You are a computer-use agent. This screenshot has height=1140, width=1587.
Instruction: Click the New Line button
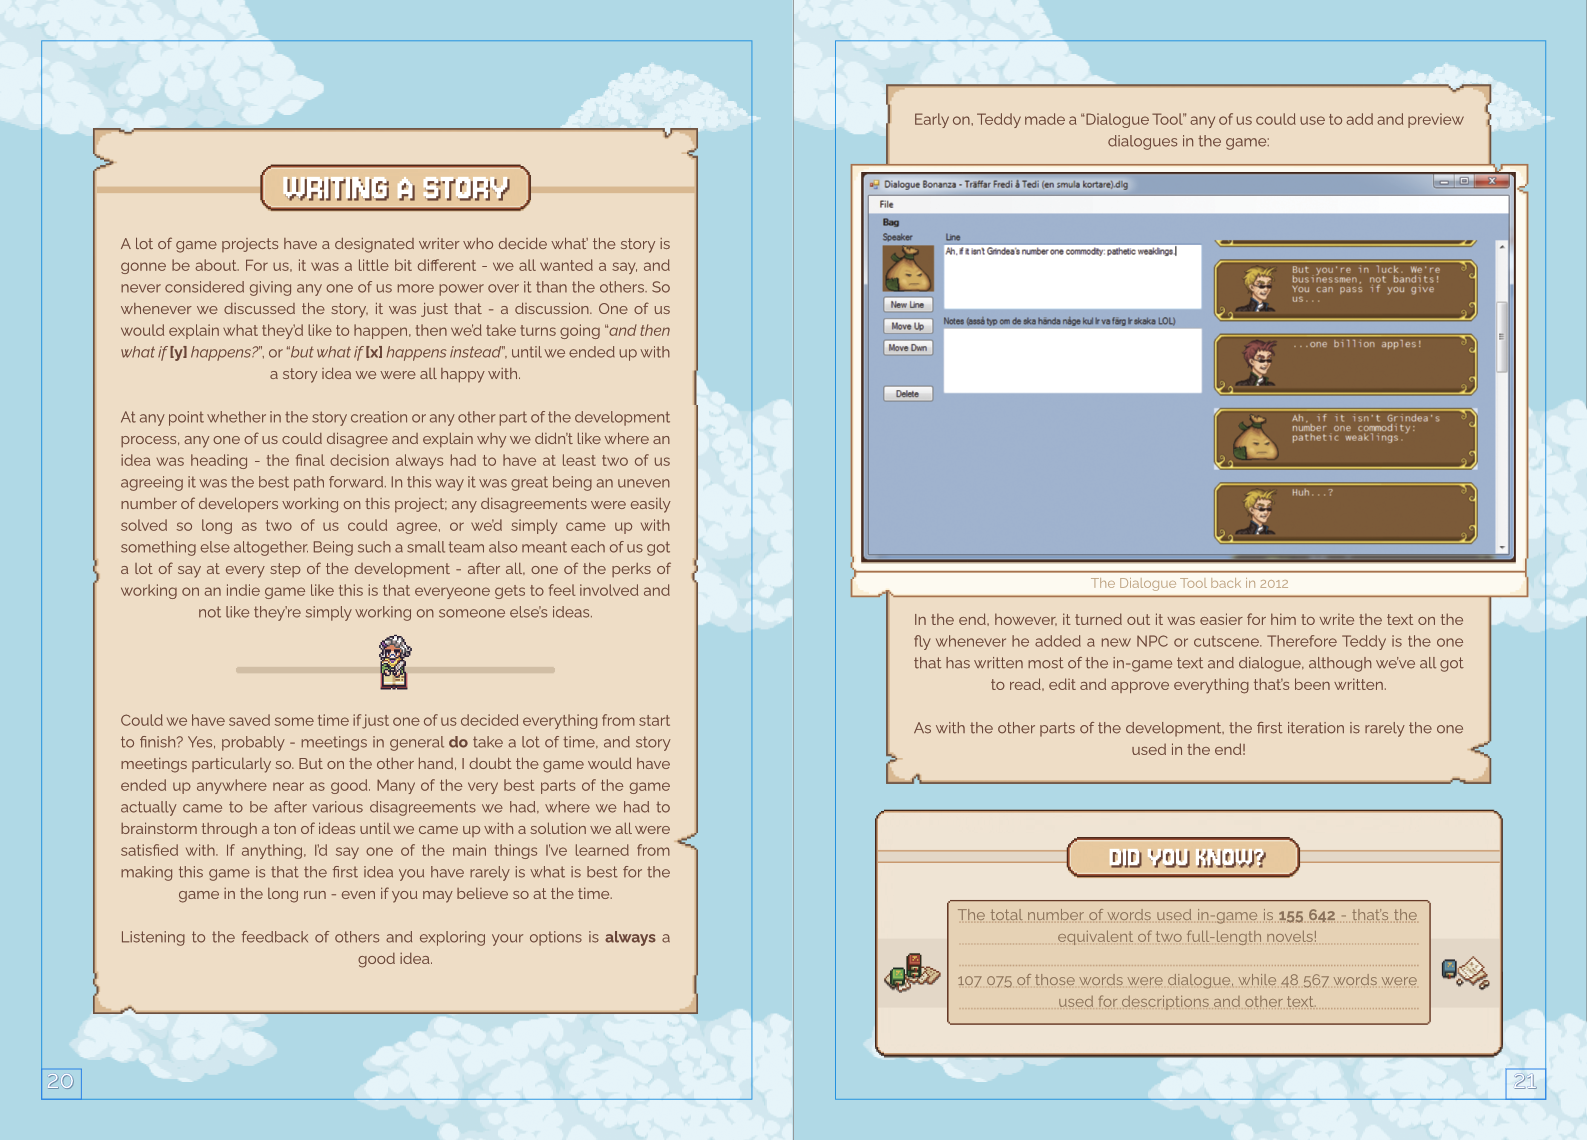[x=908, y=305]
